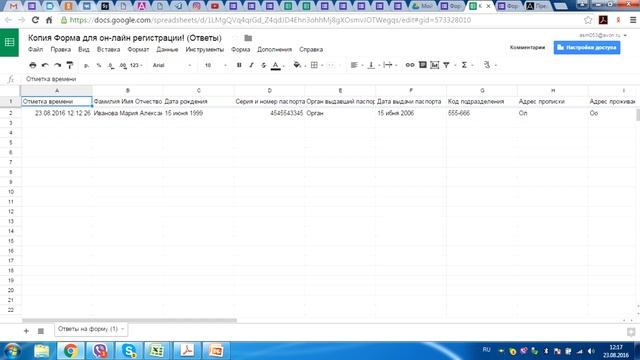Open the Вид menu
The height and width of the screenshot is (360, 640).
(x=84, y=49)
